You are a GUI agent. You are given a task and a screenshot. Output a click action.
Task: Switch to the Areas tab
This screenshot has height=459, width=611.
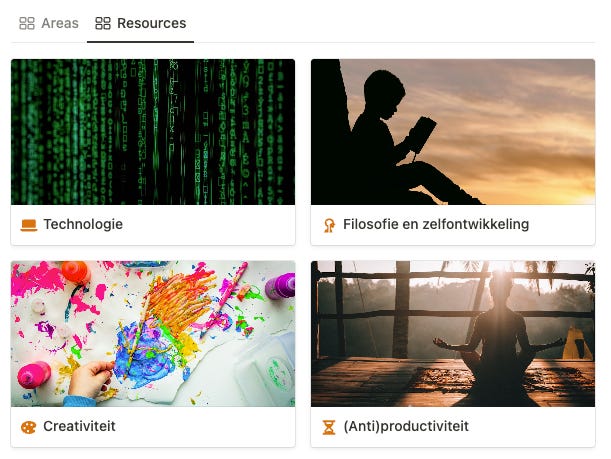(x=49, y=23)
